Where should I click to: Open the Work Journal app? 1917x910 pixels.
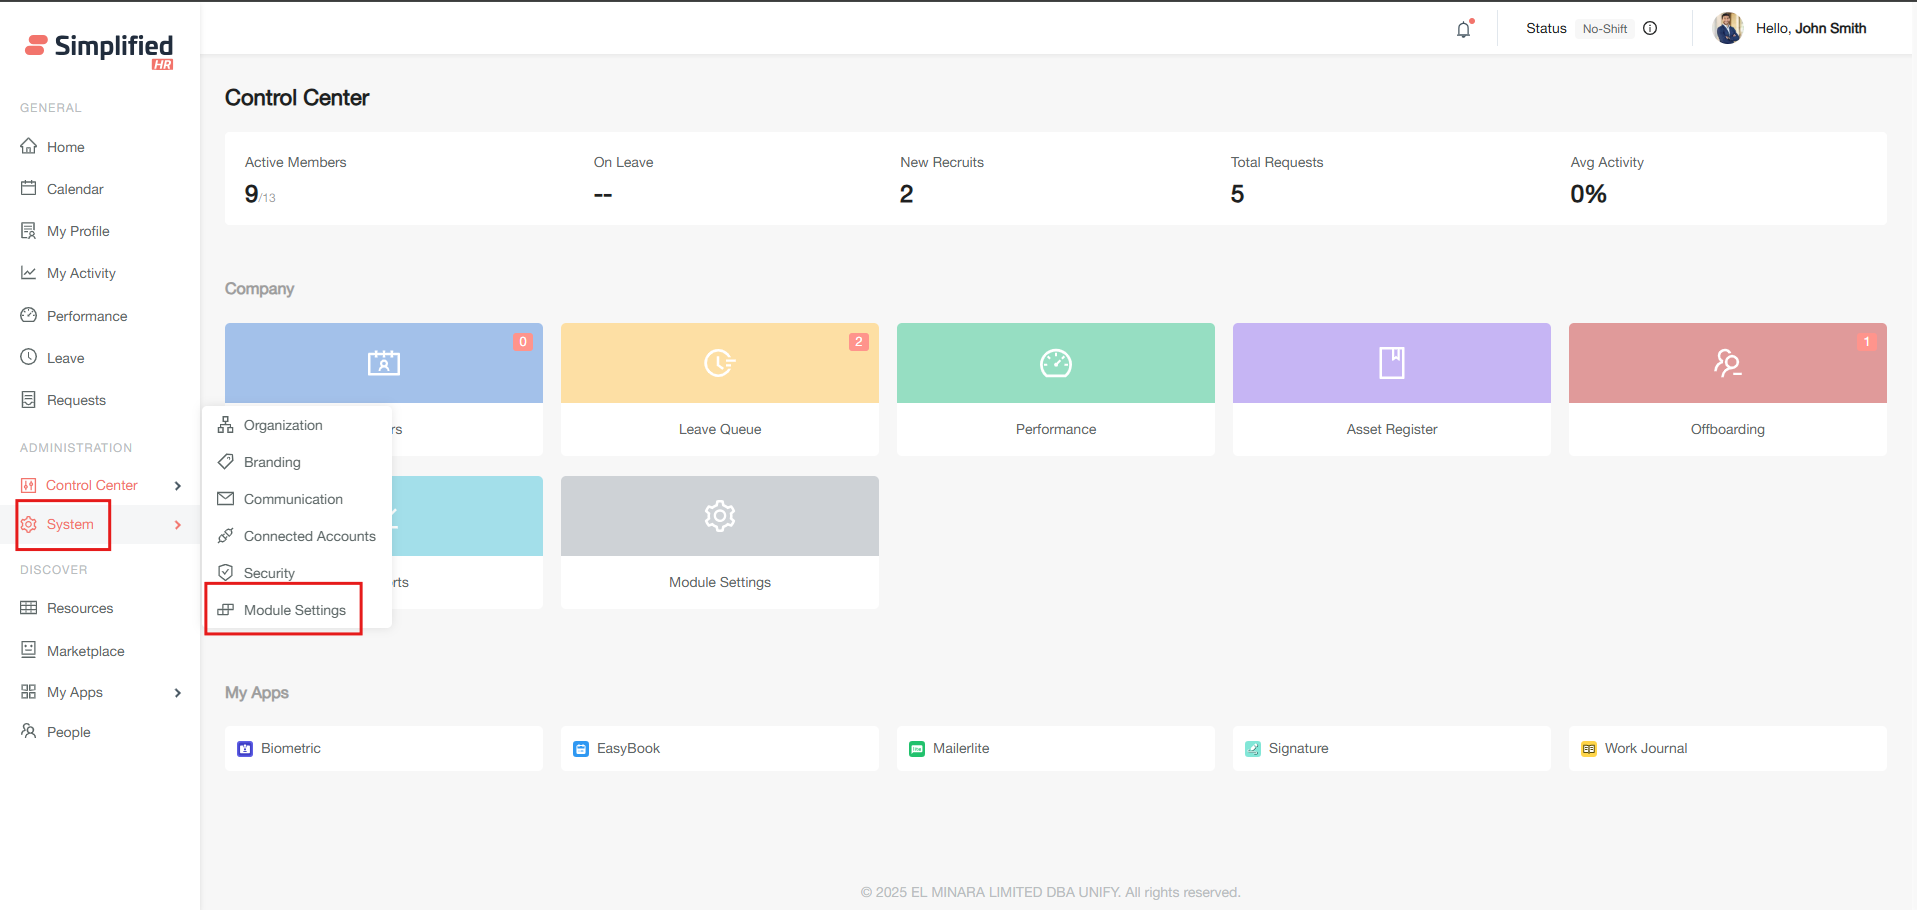point(1645,748)
